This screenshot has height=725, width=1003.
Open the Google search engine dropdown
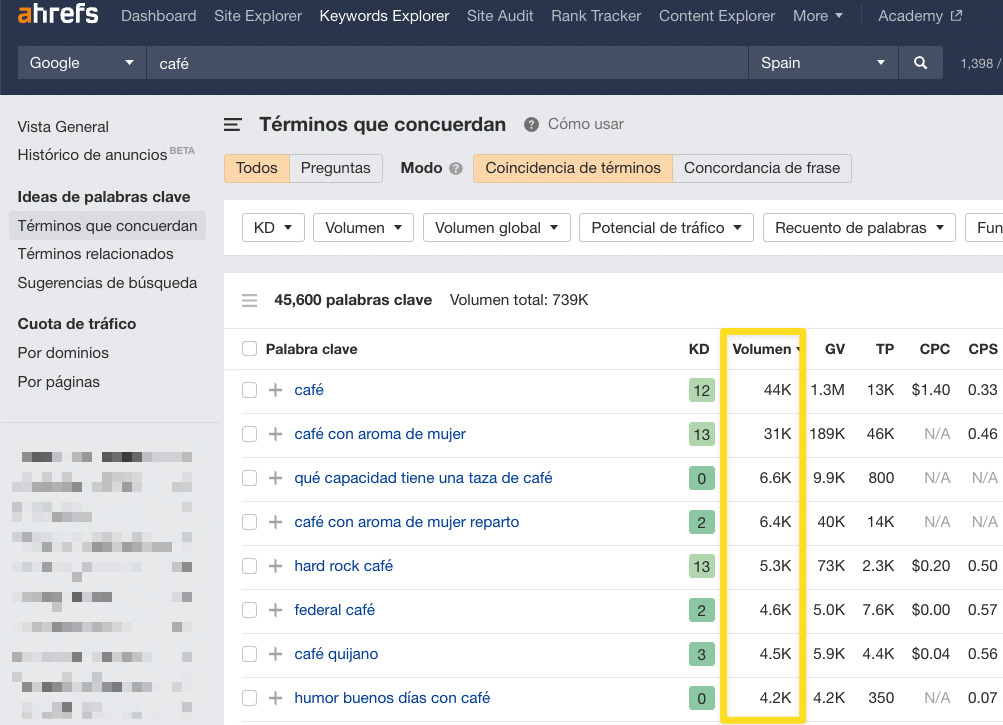coord(82,63)
